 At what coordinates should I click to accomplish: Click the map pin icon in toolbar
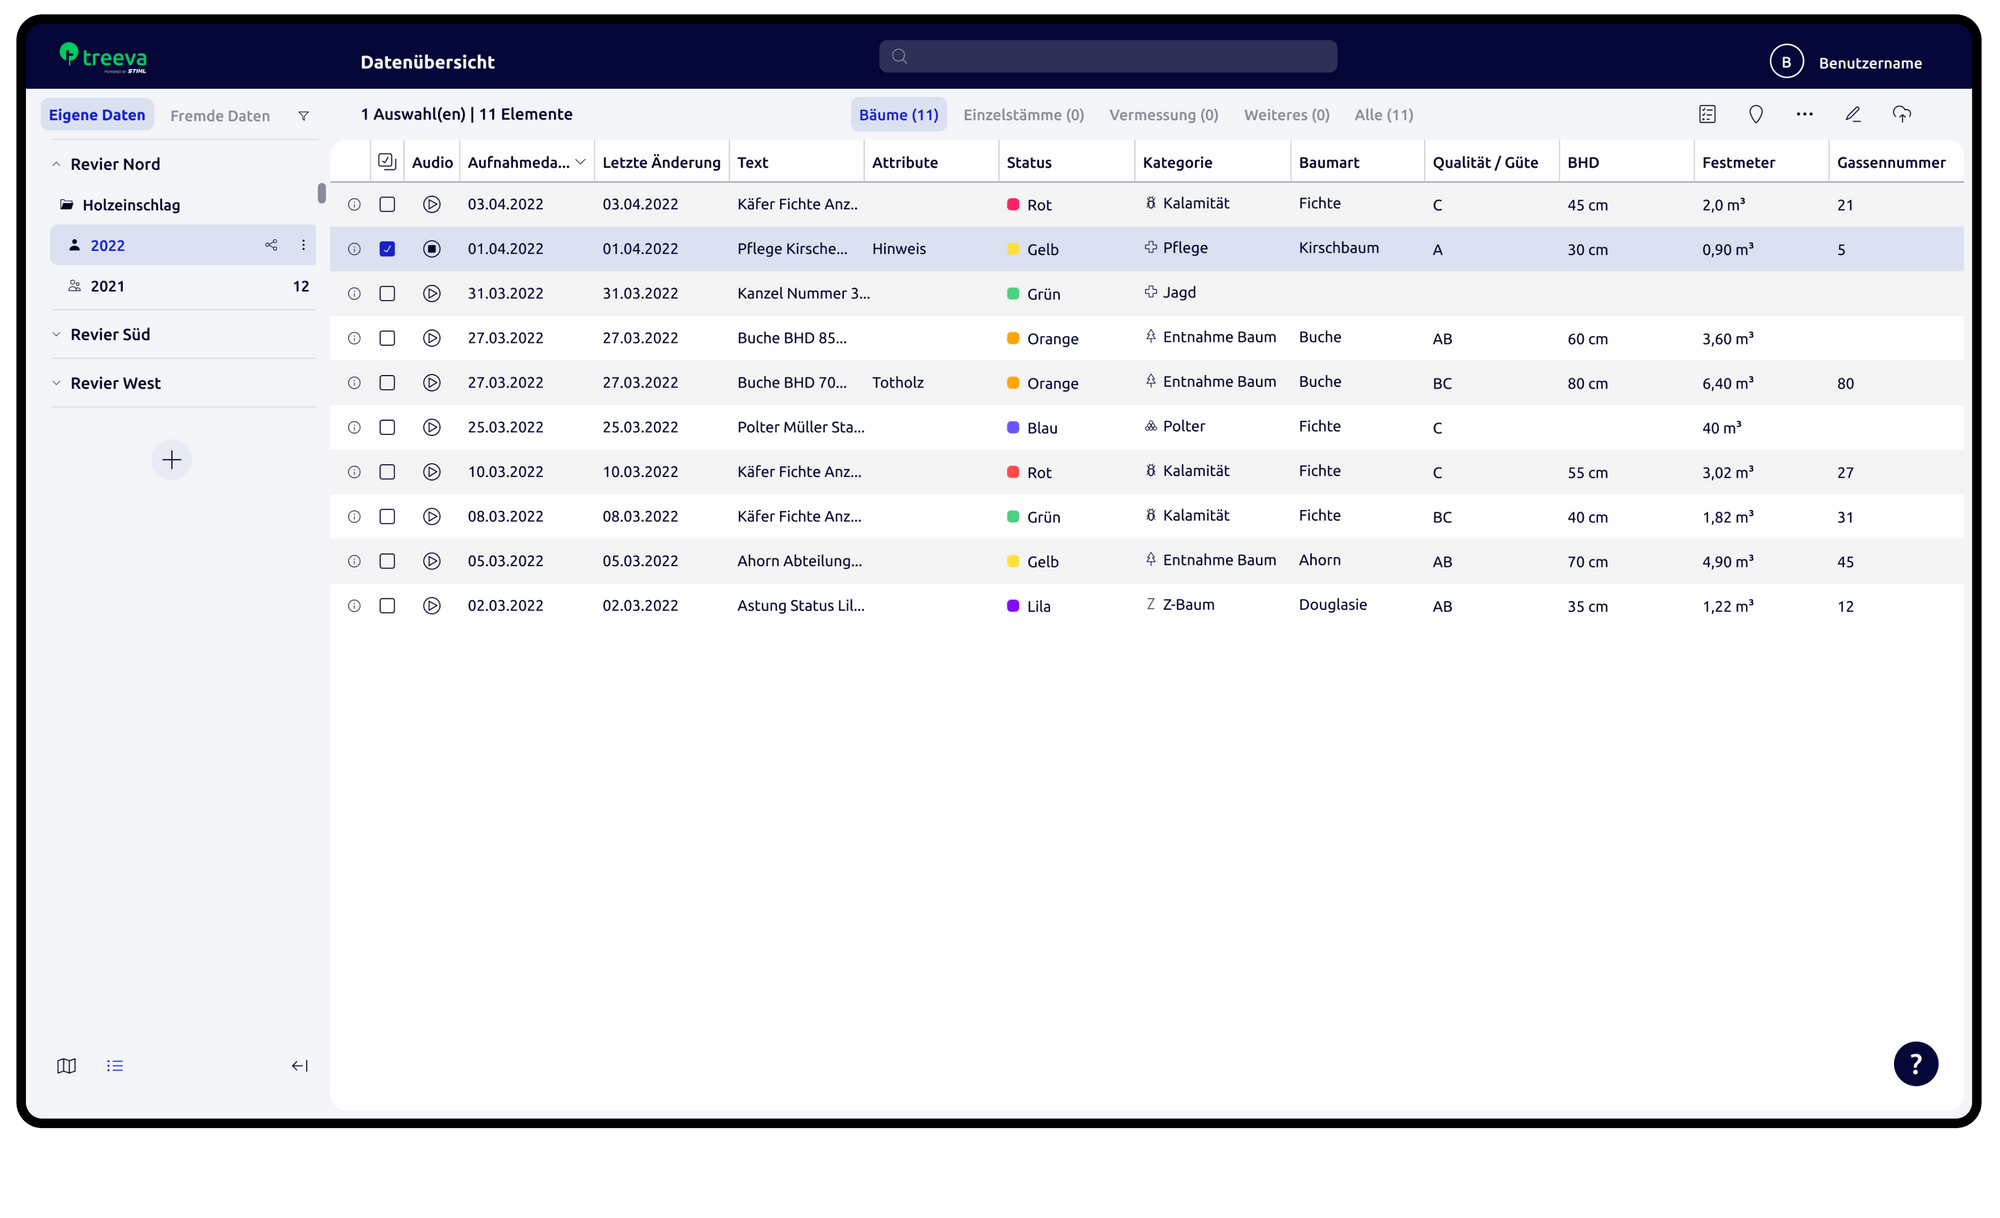(x=1755, y=115)
